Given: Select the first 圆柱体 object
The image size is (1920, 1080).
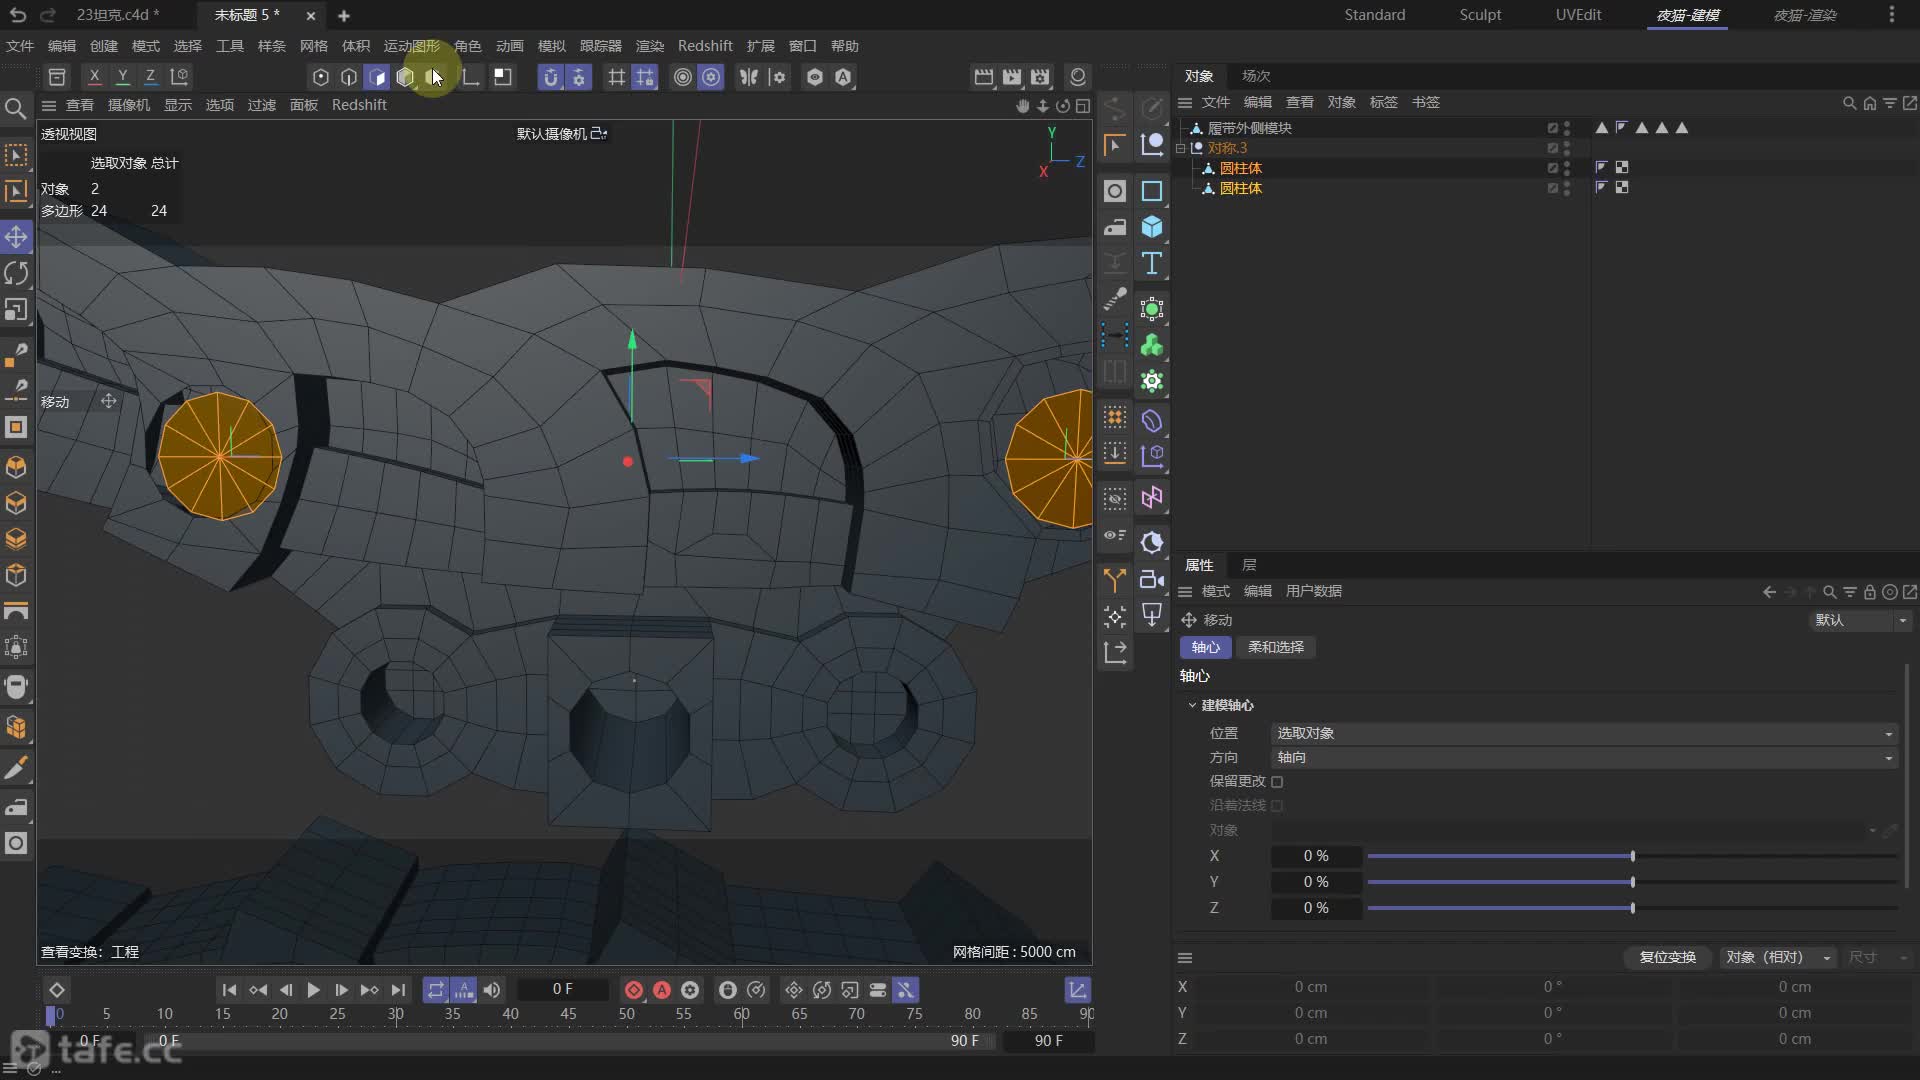Looking at the screenshot, I should point(1241,168).
